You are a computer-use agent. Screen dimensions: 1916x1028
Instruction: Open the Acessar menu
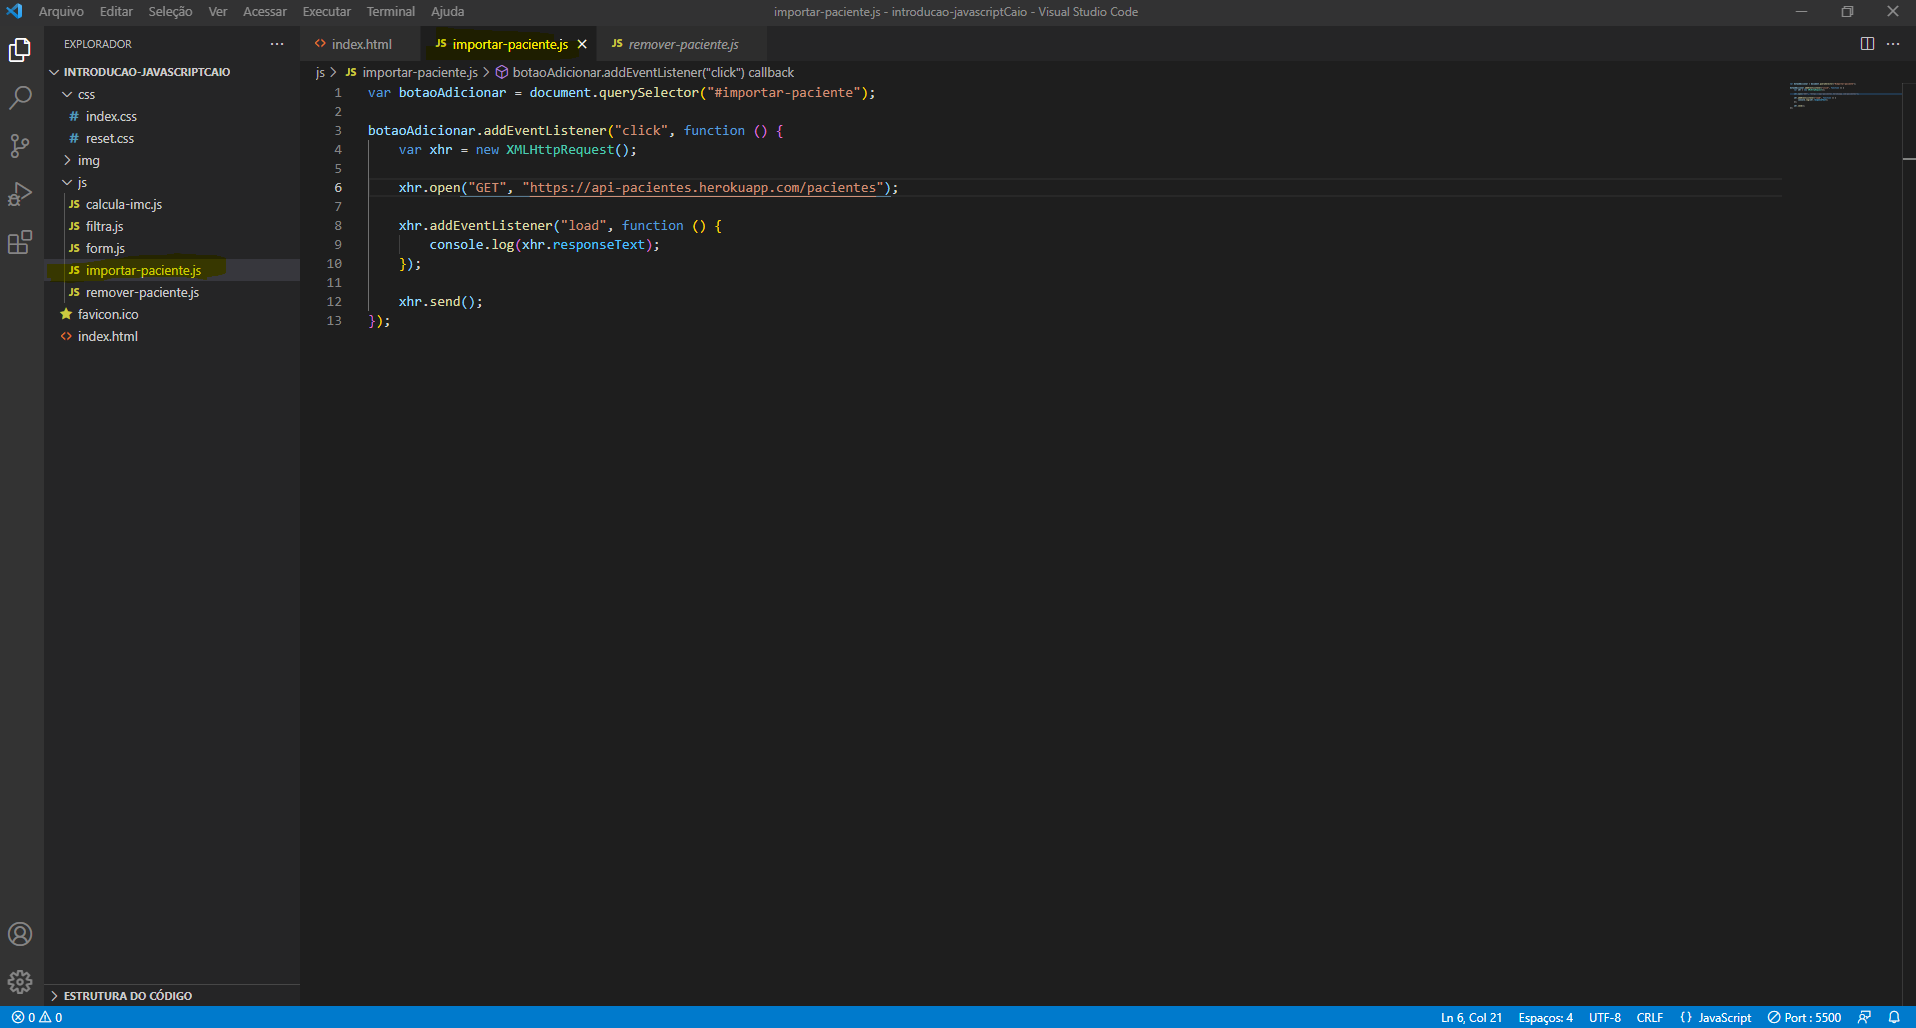point(264,12)
